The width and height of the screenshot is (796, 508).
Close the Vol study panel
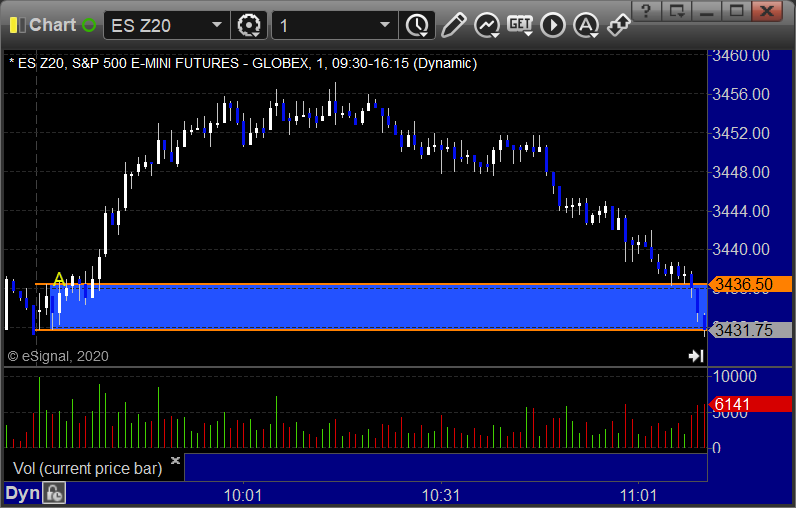(175, 460)
